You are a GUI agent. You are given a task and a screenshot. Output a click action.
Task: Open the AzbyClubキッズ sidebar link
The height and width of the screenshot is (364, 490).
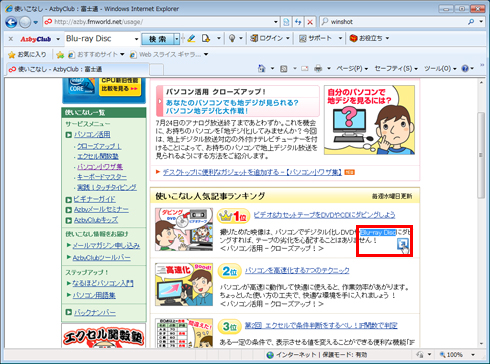click(x=96, y=220)
